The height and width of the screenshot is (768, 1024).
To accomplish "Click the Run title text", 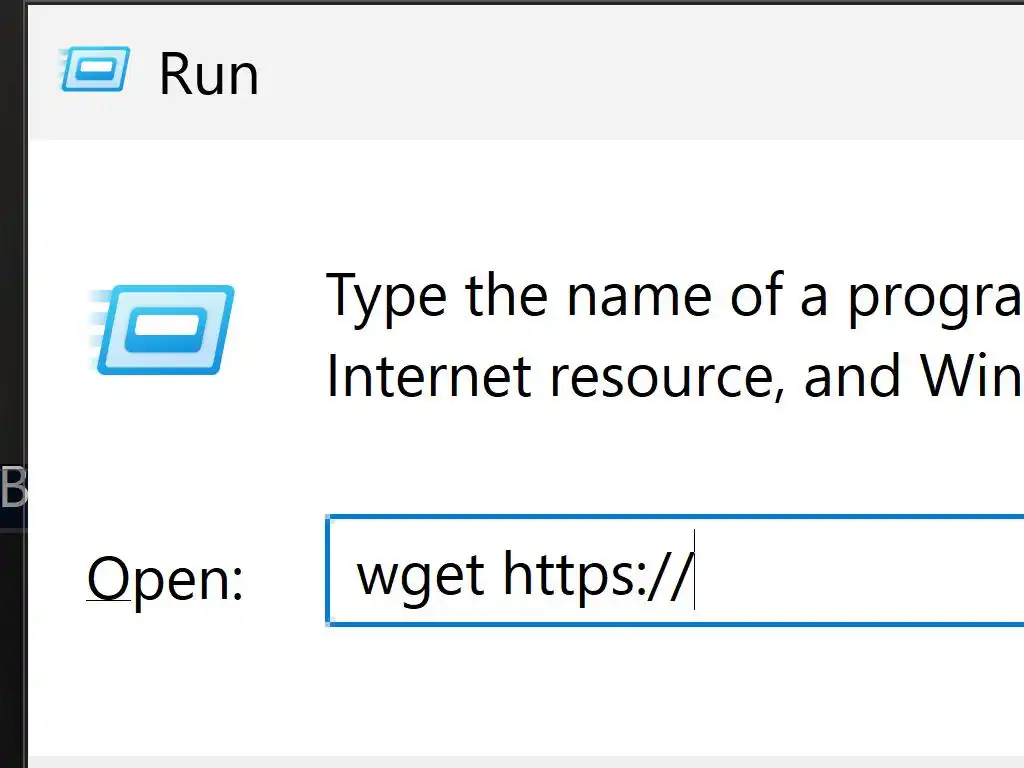I will (209, 74).
